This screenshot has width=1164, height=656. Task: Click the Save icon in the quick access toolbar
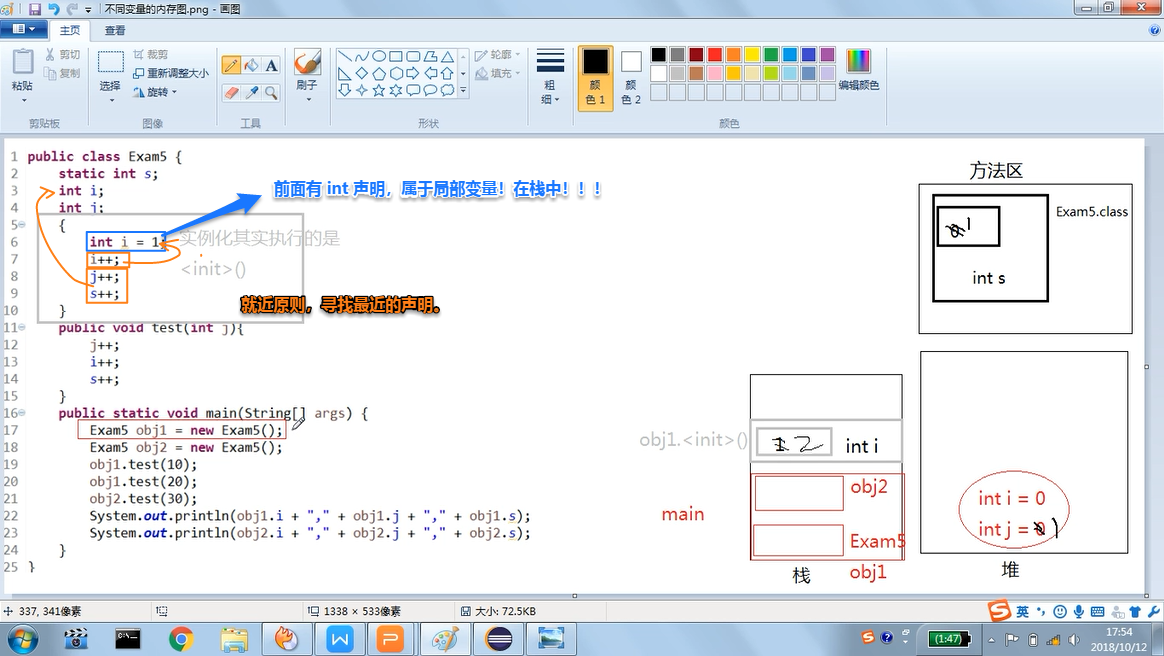35,9
